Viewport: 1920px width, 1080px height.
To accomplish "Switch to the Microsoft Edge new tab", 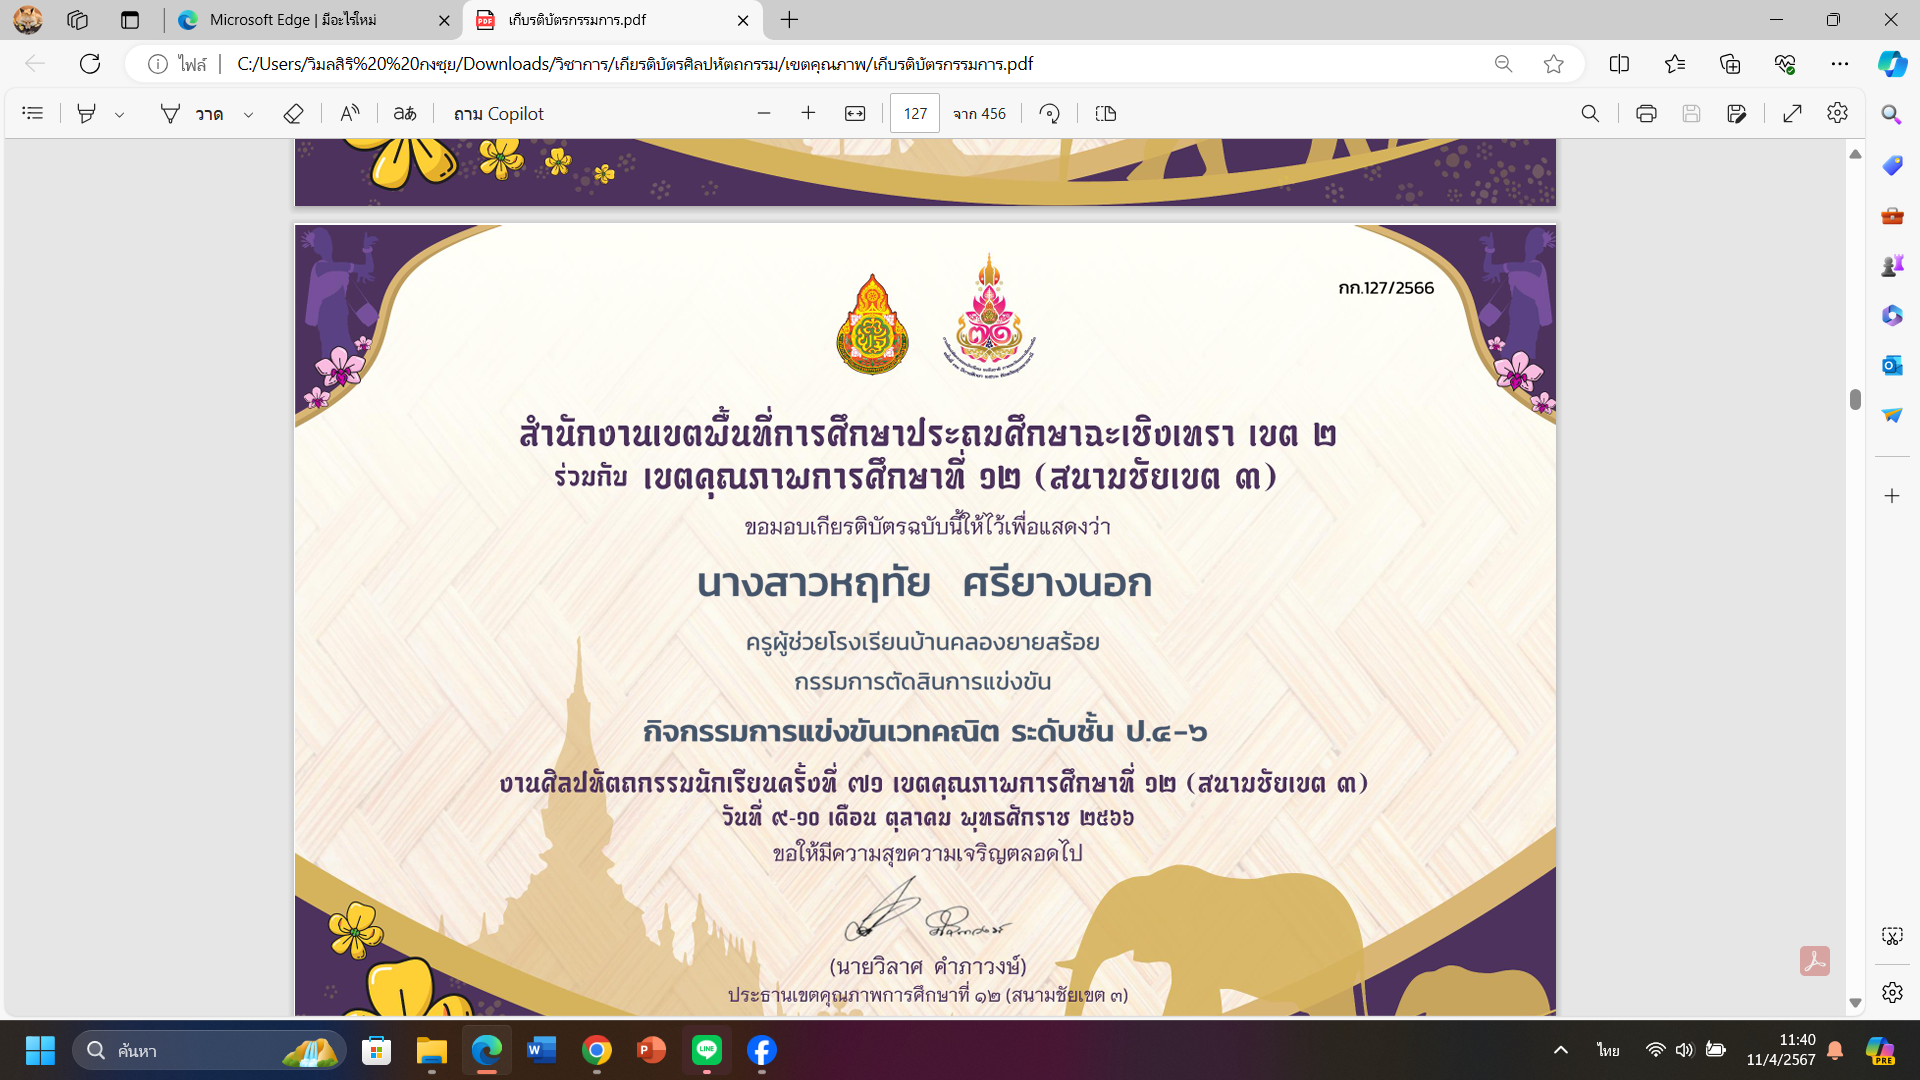I will pyautogui.click(x=312, y=20).
